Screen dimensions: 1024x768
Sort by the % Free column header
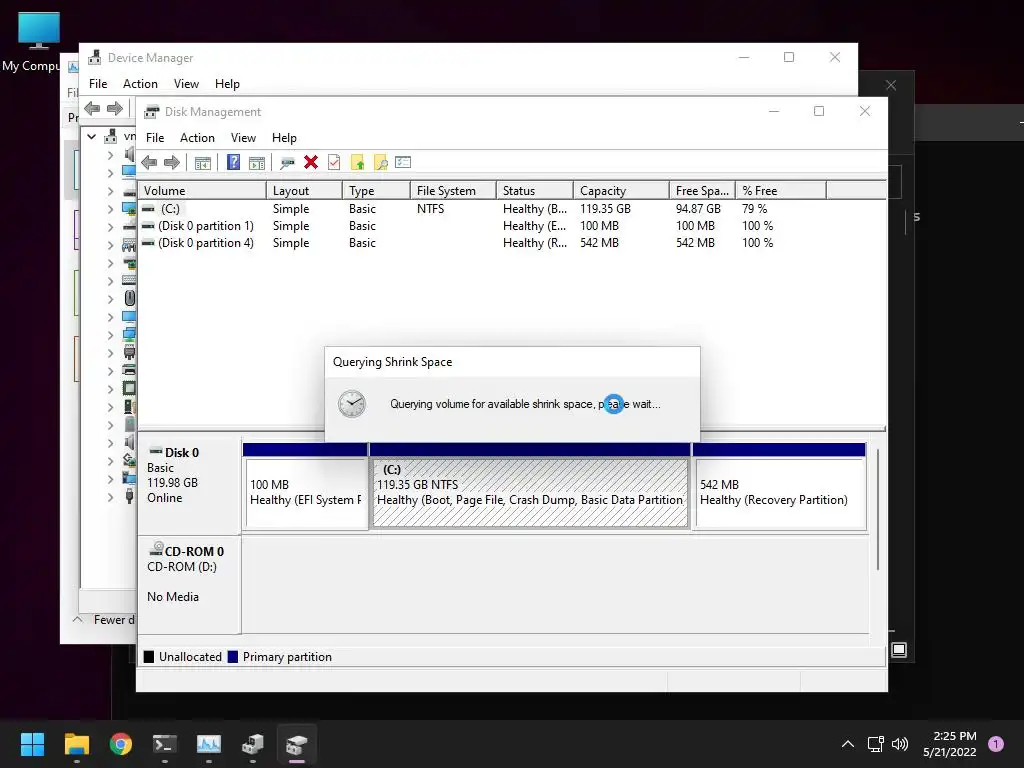[x=780, y=191]
